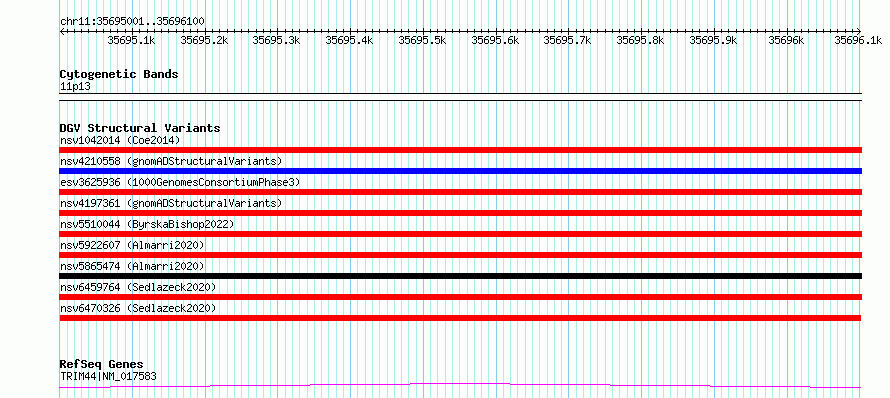This screenshot has height=398, width=890.
Task: Click the TRIM44|NM_017583 gene label
Action: (x=108, y=376)
